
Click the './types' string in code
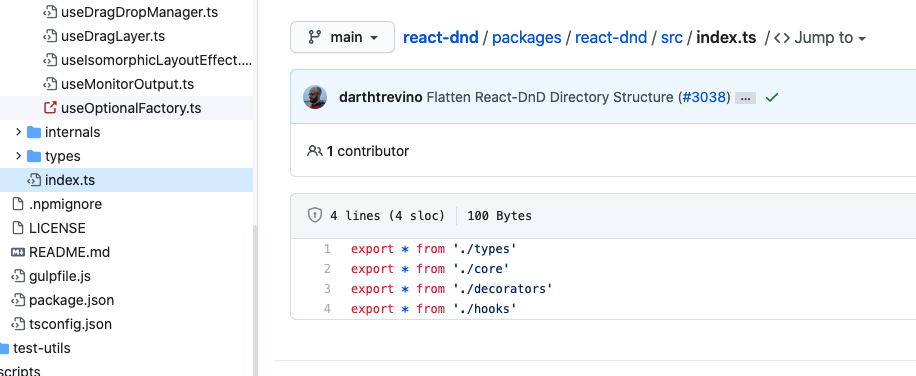click(485, 249)
